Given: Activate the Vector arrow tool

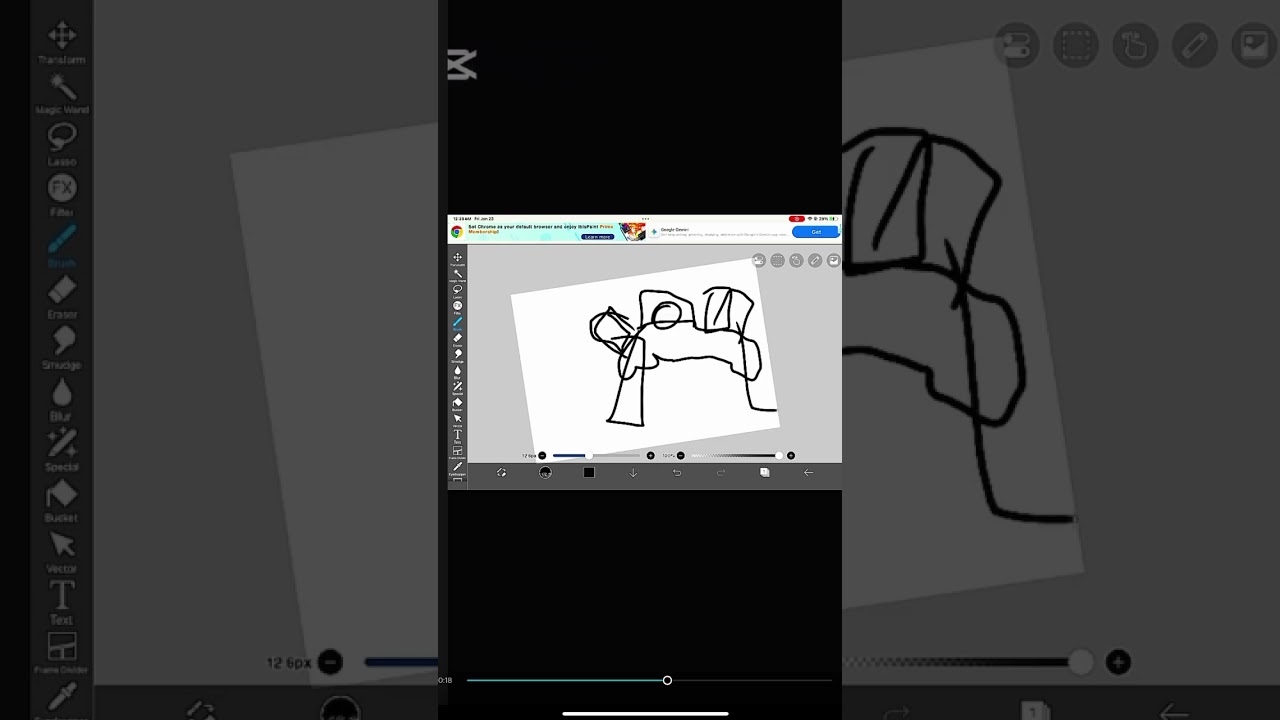Looking at the screenshot, I should 458,418.
